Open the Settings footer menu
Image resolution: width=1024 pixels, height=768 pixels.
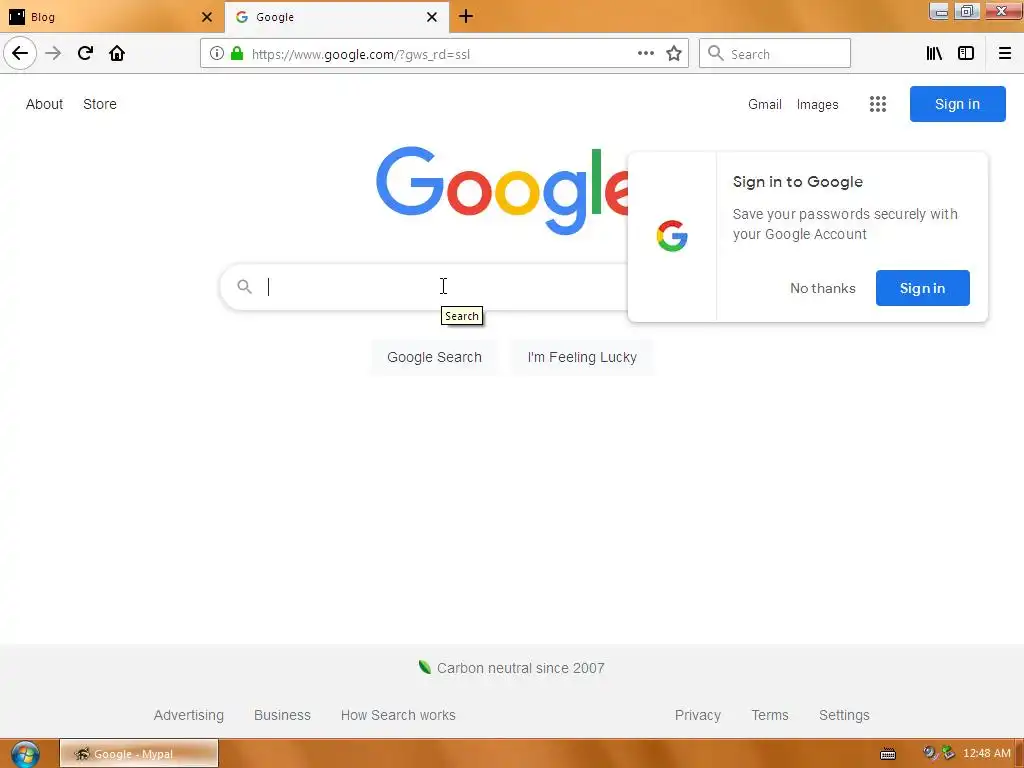coord(844,715)
